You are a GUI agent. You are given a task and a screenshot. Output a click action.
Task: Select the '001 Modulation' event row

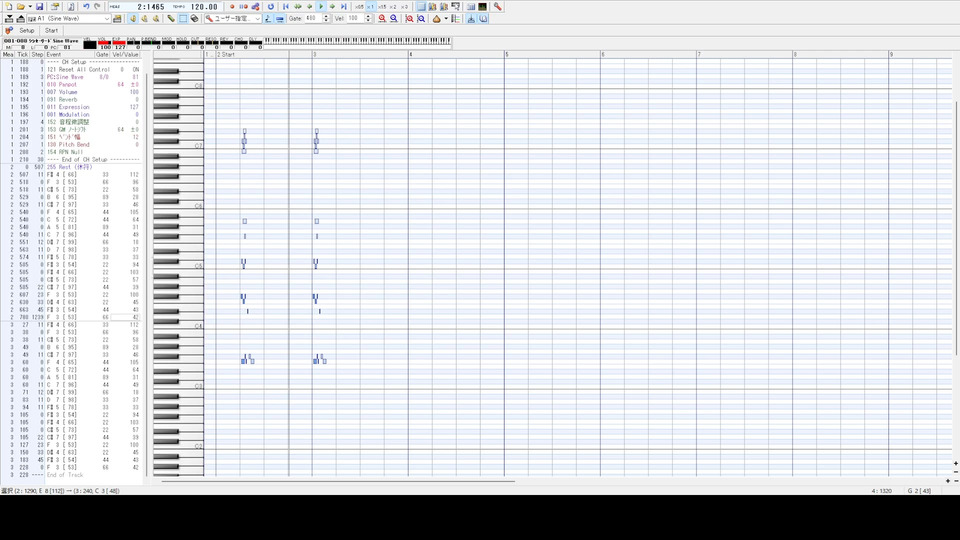point(71,114)
